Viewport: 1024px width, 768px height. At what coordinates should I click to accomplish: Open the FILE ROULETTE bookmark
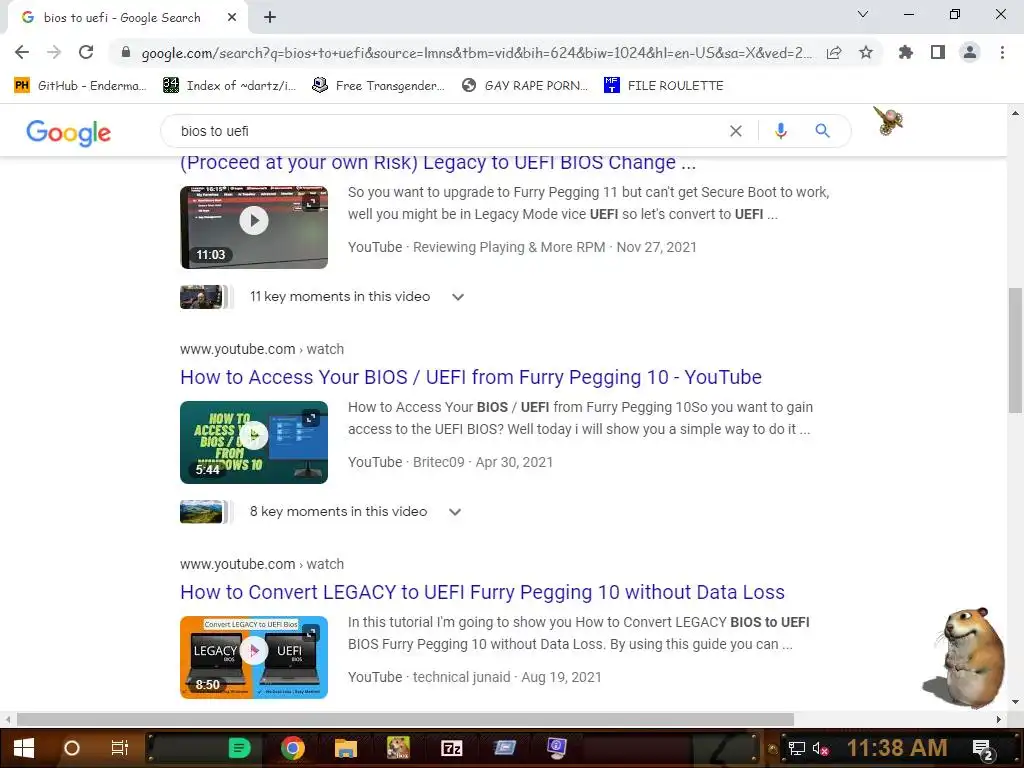pyautogui.click(x=664, y=86)
